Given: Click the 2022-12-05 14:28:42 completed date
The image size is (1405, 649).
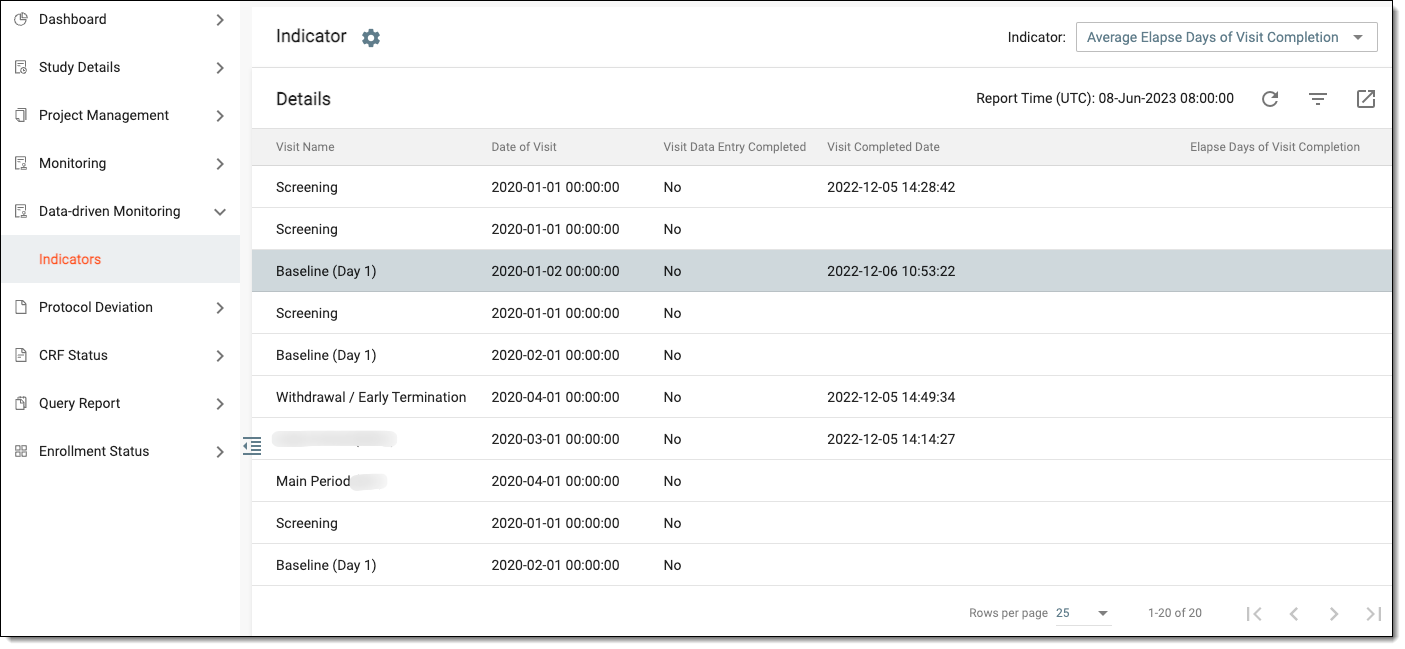Looking at the screenshot, I should pyautogui.click(x=891, y=187).
